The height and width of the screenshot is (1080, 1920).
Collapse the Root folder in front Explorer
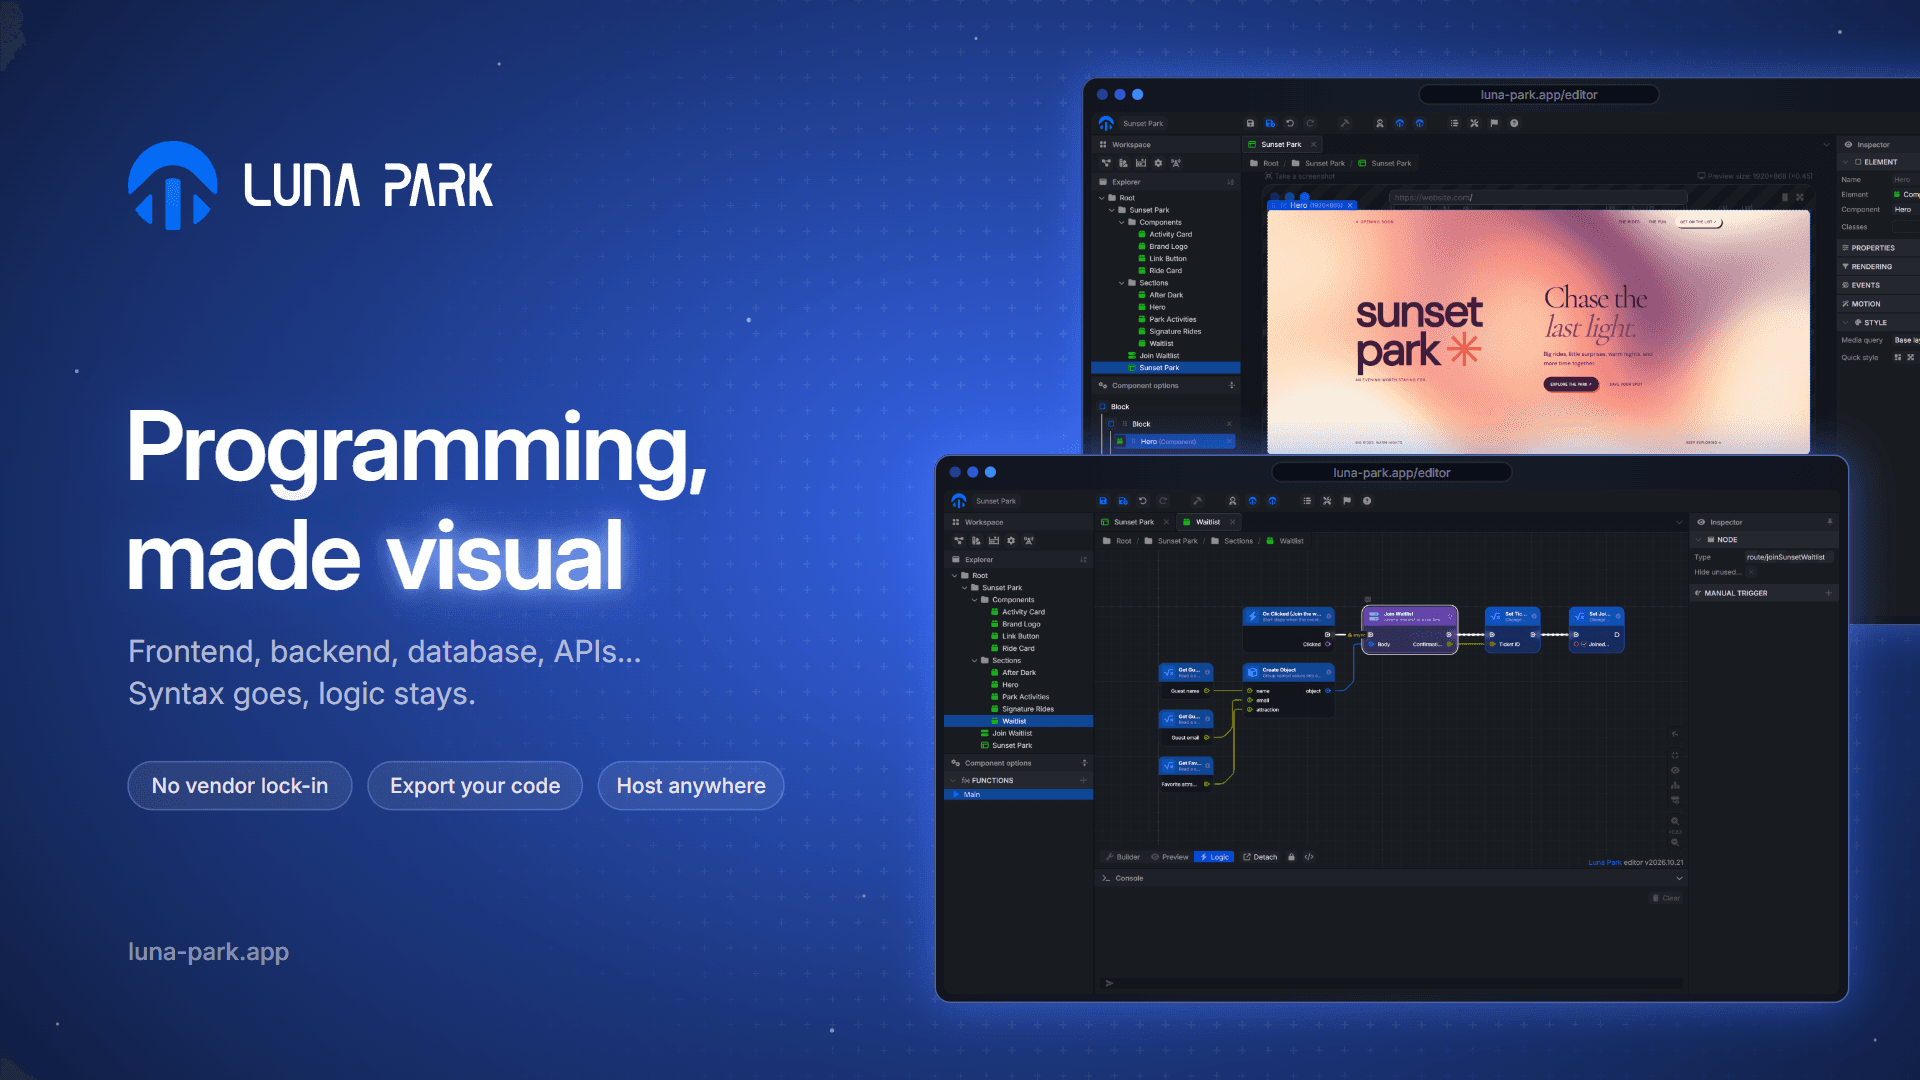(x=955, y=576)
